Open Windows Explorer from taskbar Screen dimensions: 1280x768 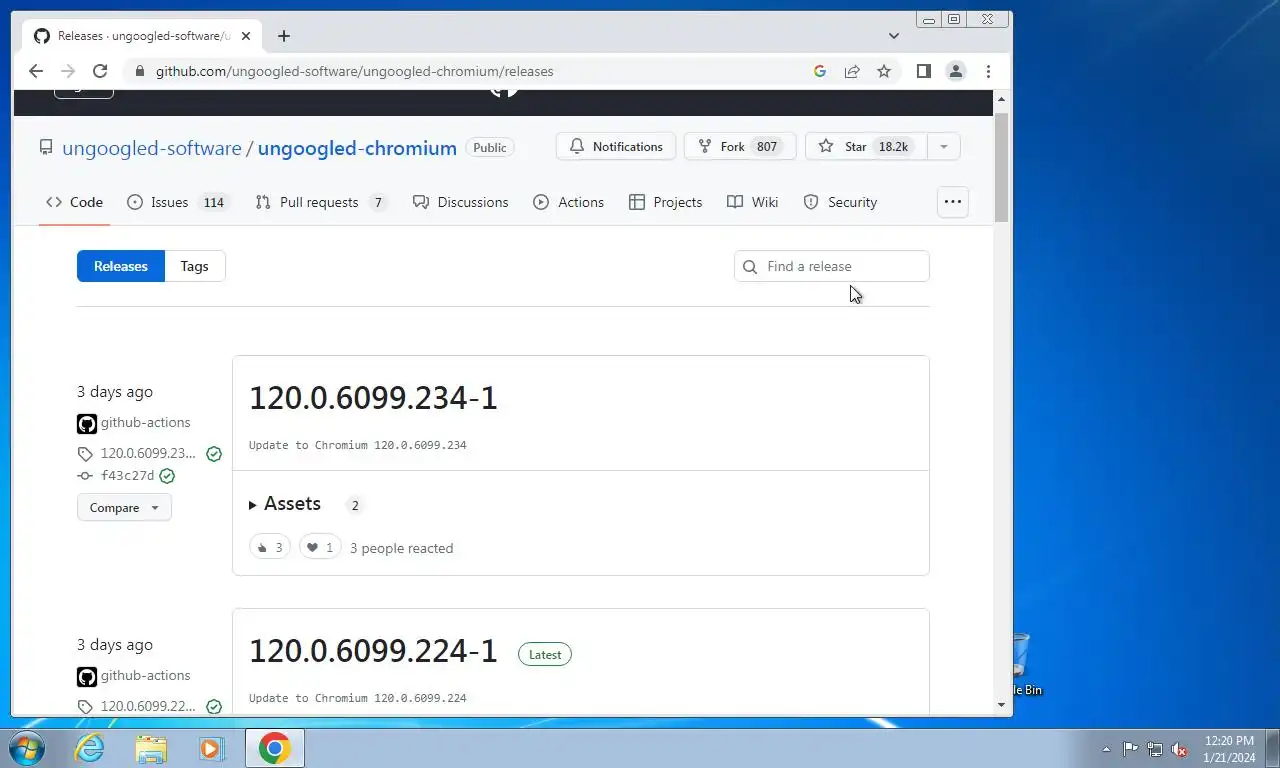pyautogui.click(x=151, y=748)
